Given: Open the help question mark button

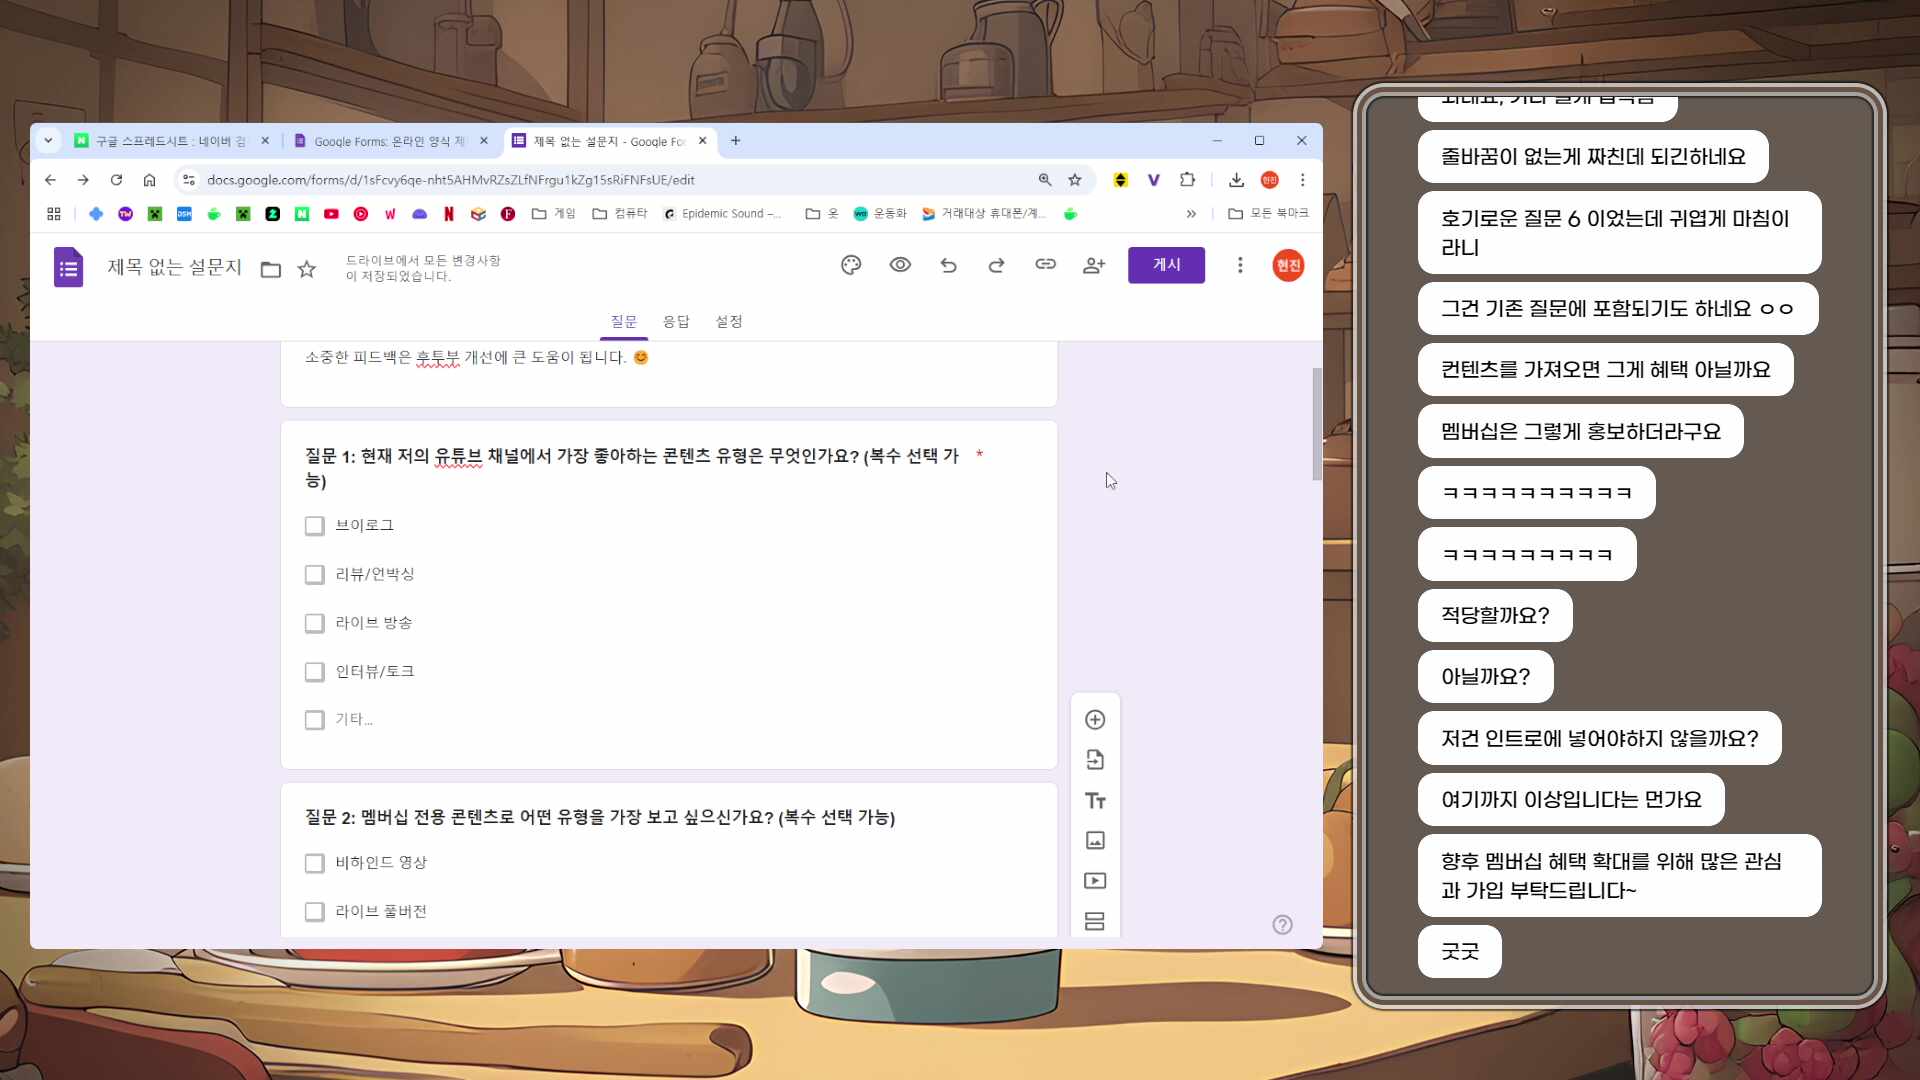Looking at the screenshot, I should pyautogui.click(x=1282, y=925).
